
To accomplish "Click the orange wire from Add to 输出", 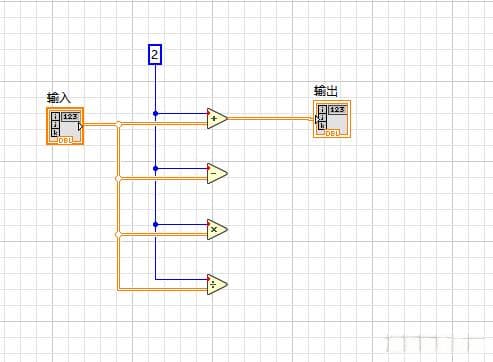I will pyautogui.click(x=270, y=118).
